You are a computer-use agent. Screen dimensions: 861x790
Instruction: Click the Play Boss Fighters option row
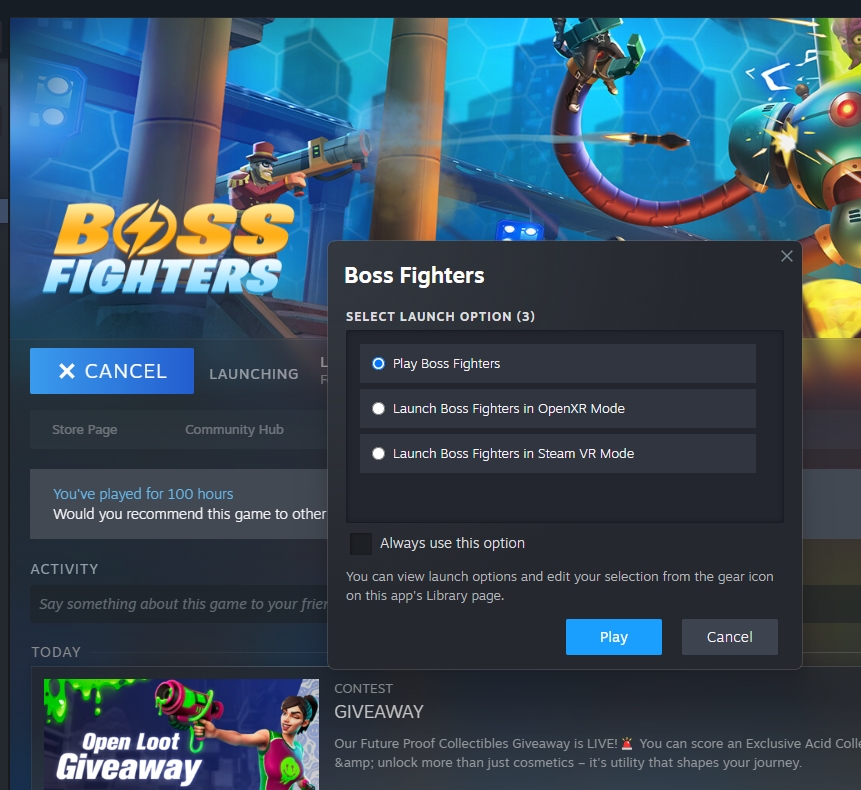[557, 363]
